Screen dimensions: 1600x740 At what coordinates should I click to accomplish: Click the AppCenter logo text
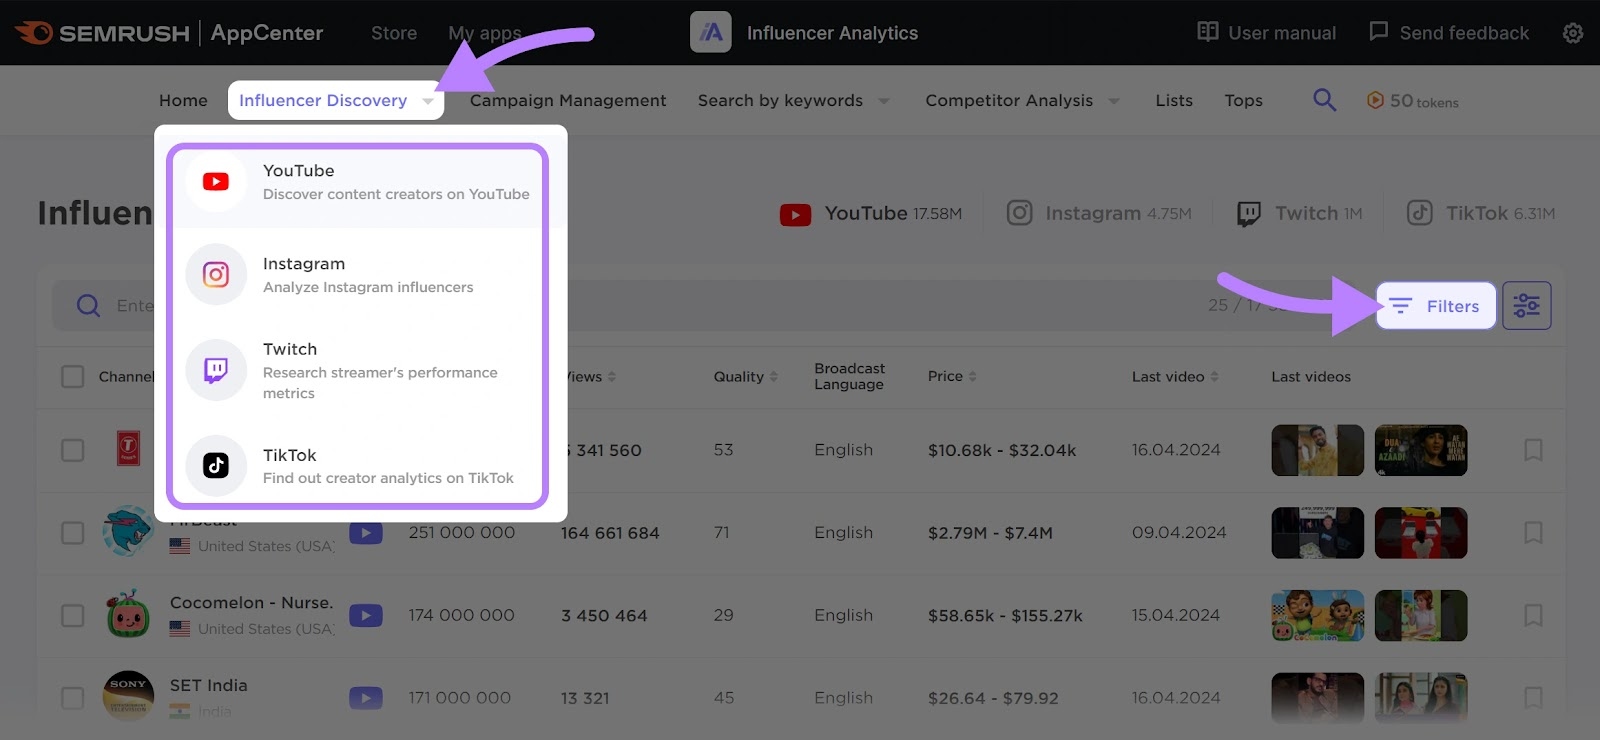point(267,33)
